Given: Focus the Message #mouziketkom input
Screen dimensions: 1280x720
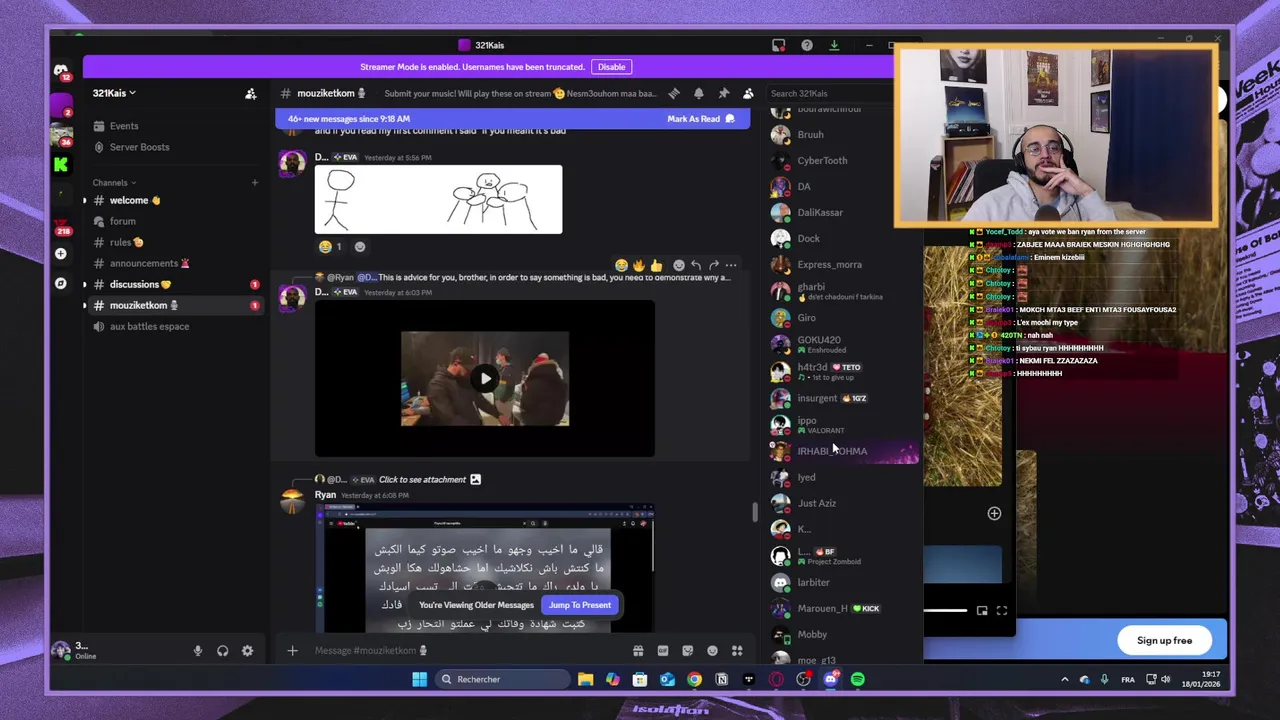Looking at the screenshot, I should coord(465,651).
